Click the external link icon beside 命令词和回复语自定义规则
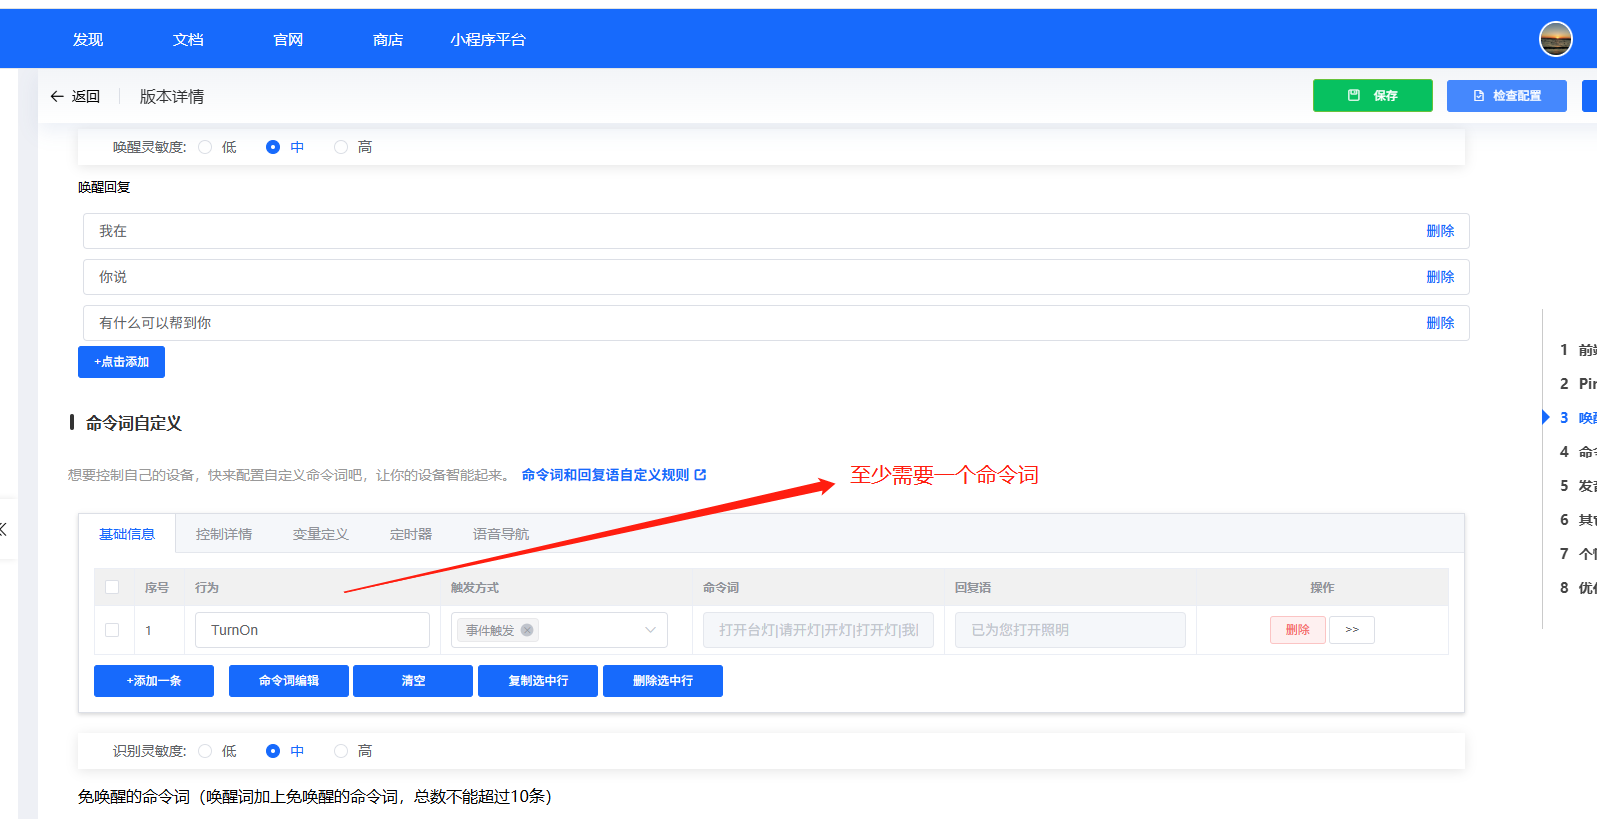 click(x=700, y=475)
